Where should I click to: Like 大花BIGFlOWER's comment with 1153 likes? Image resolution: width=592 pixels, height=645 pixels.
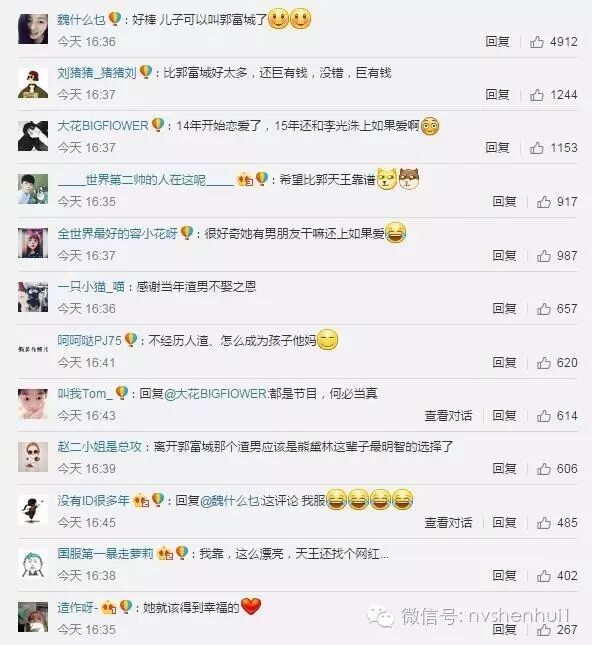[x=536, y=148]
